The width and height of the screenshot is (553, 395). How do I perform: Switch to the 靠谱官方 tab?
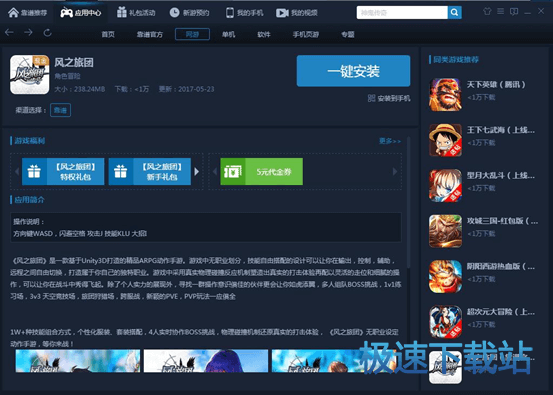(150, 34)
